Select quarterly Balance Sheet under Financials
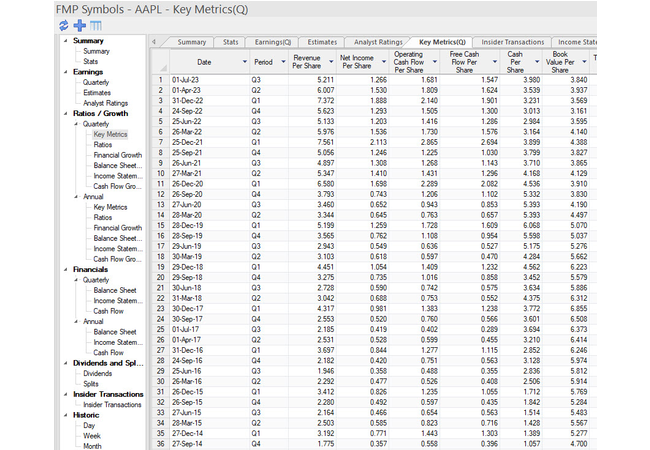The image size is (650, 450). pyautogui.click(x=115, y=290)
